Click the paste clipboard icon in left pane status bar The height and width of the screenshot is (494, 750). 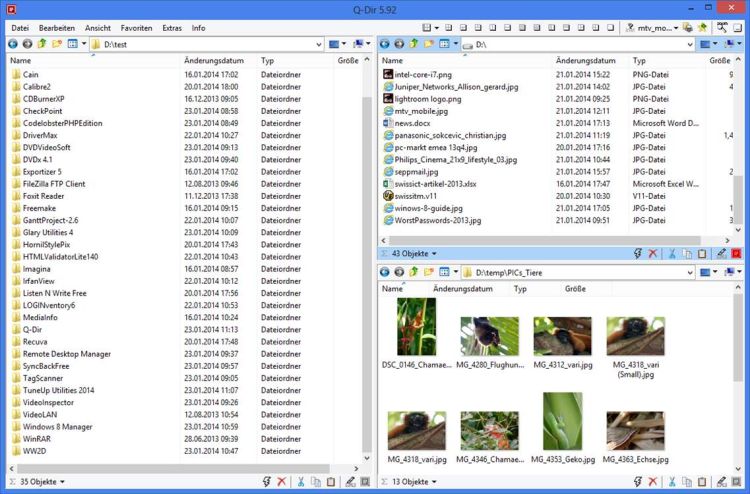pos(331,481)
